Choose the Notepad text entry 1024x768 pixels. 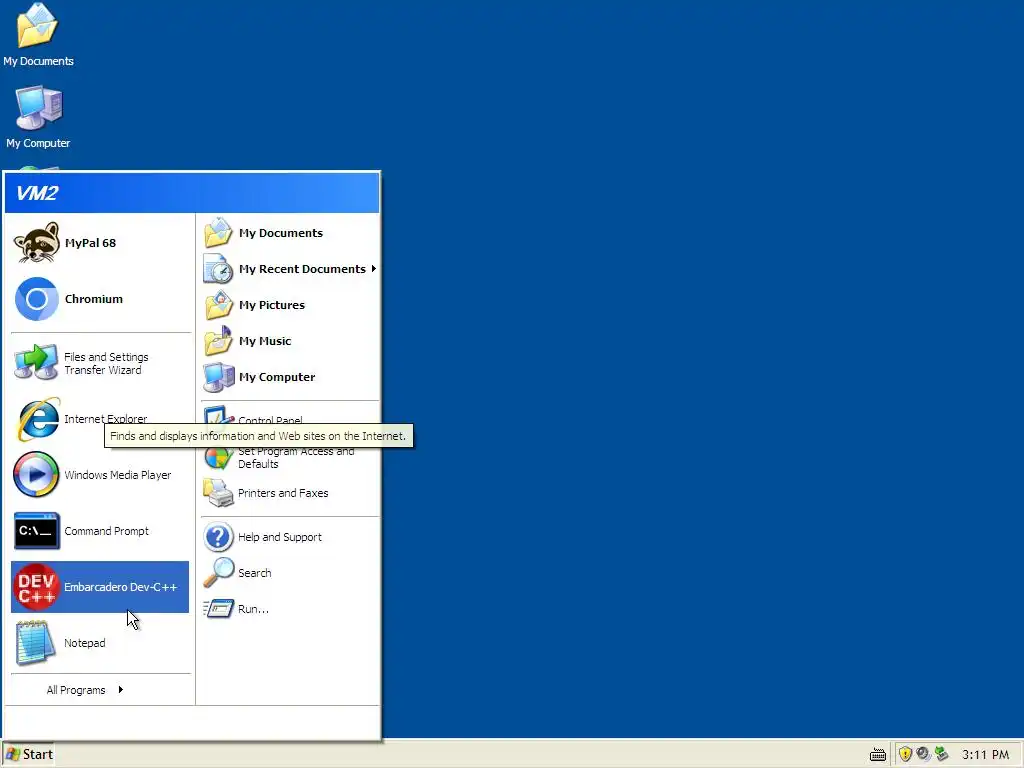(84, 643)
